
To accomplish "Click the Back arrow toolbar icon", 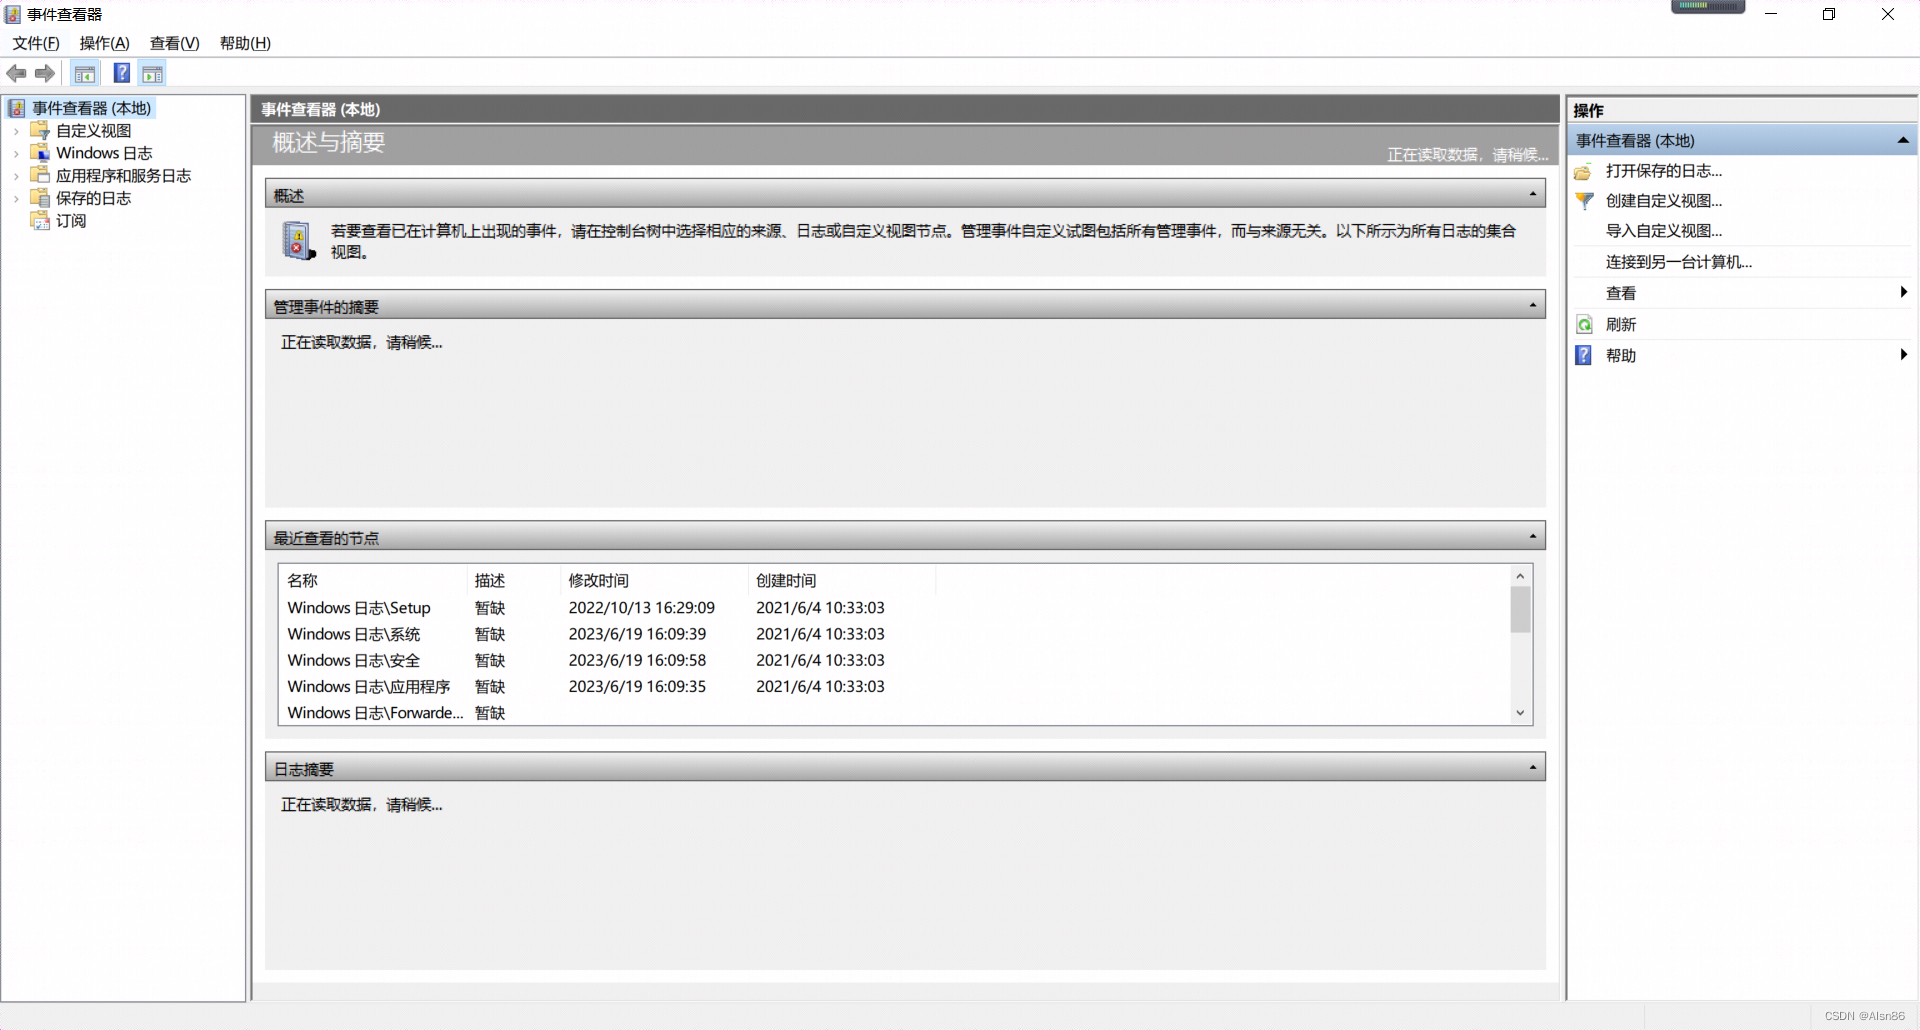I will coord(16,73).
